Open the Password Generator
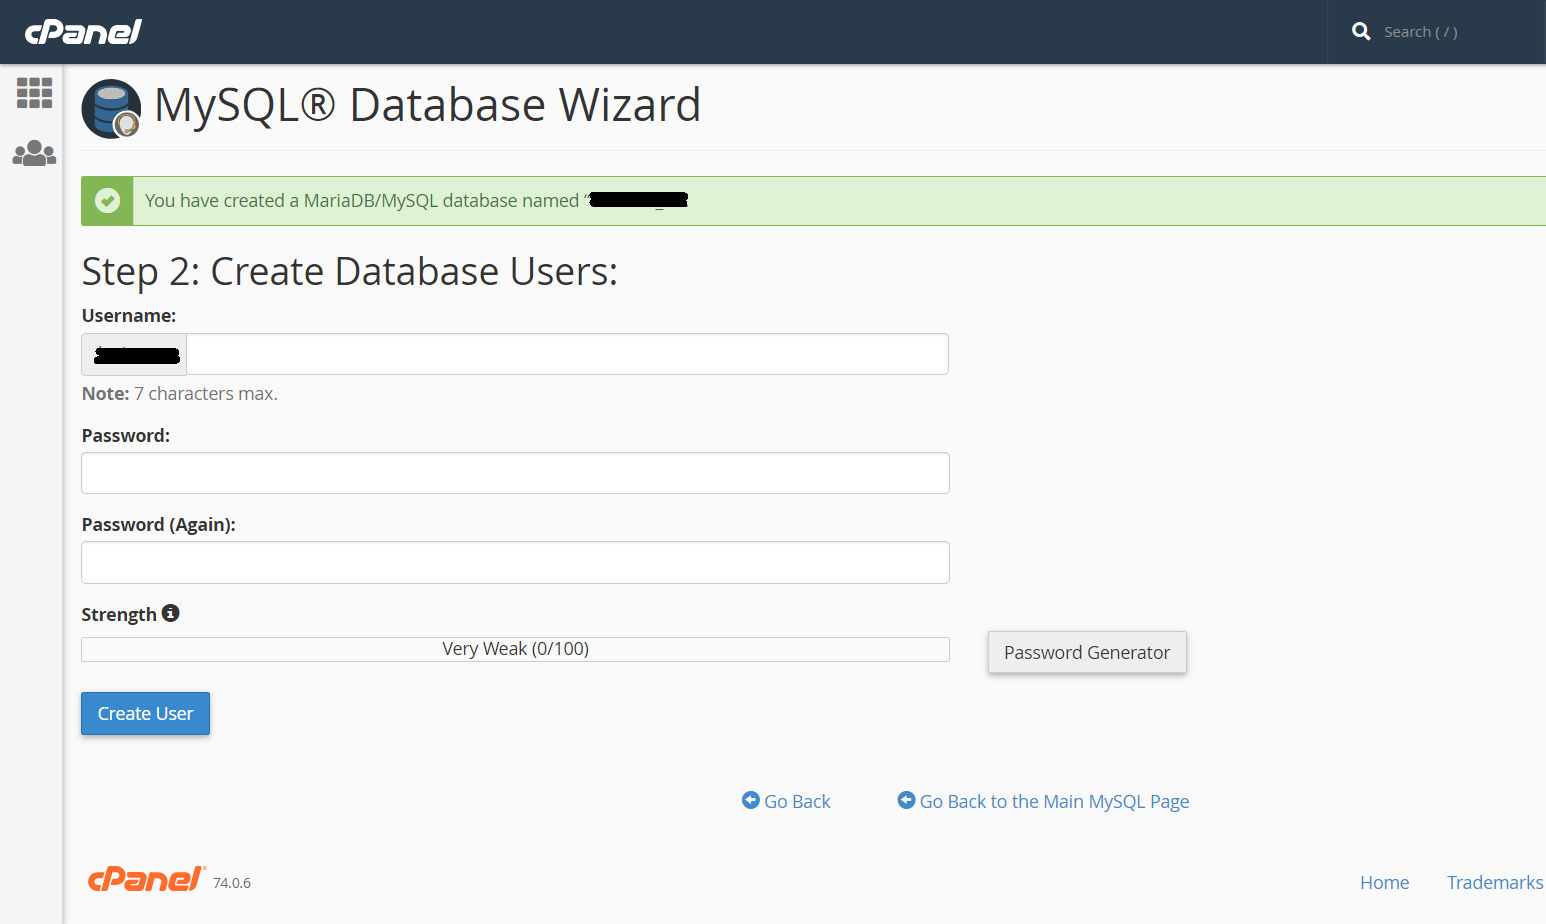The image size is (1546, 924). (x=1086, y=652)
